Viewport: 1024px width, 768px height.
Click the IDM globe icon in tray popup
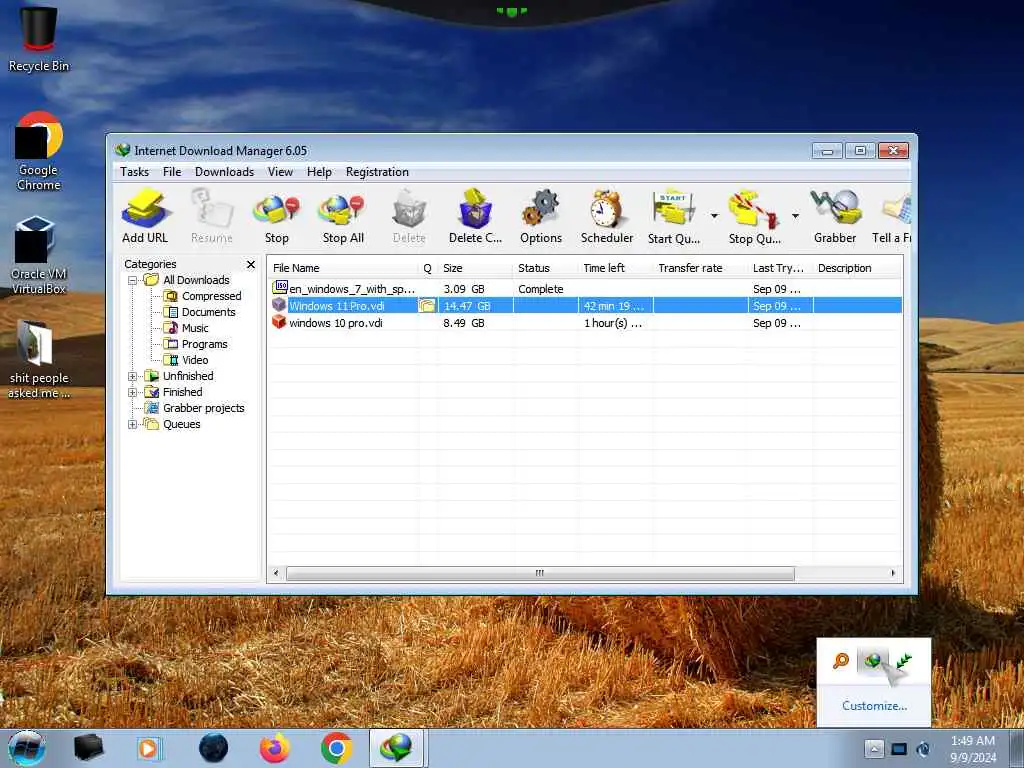(x=872, y=661)
